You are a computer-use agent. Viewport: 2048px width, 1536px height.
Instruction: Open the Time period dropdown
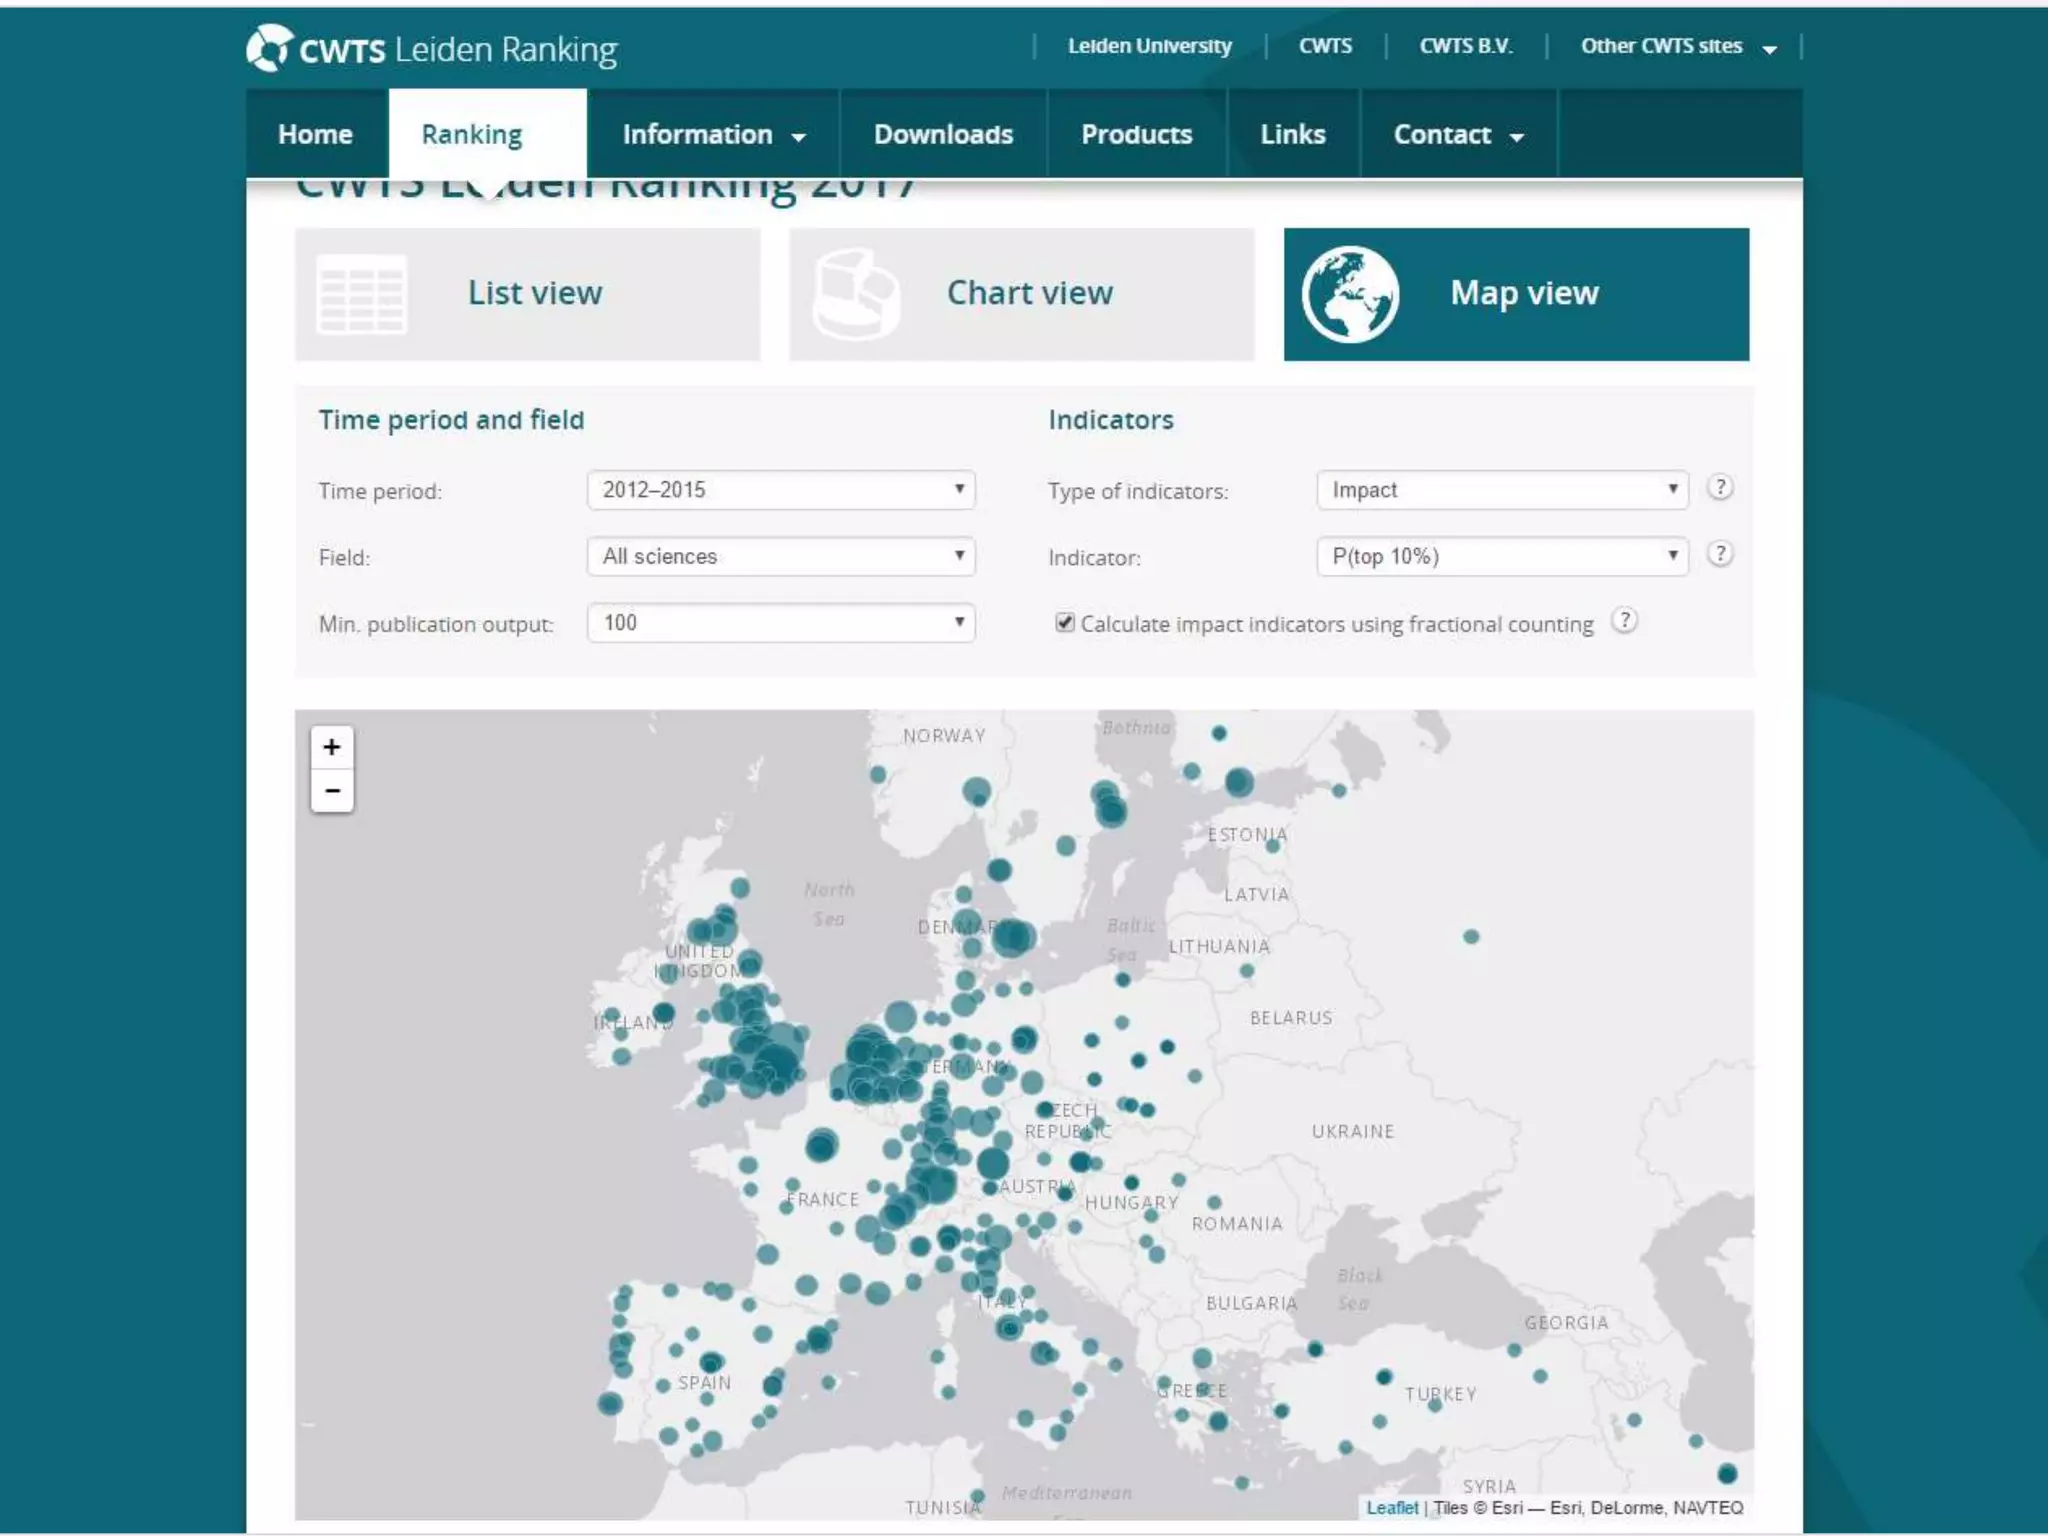780,490
